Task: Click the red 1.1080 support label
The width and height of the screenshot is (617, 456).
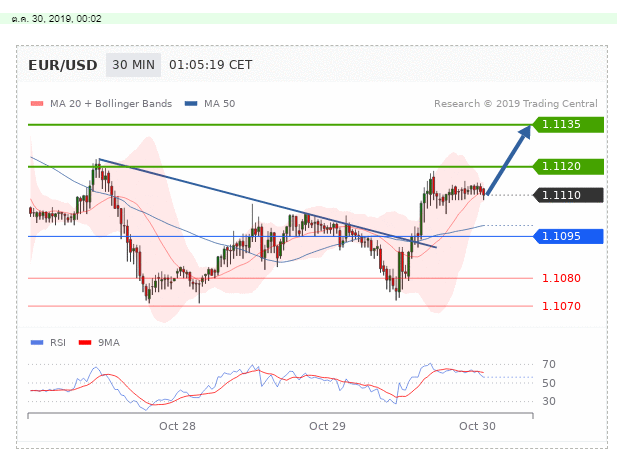Action: pos(561,279)
